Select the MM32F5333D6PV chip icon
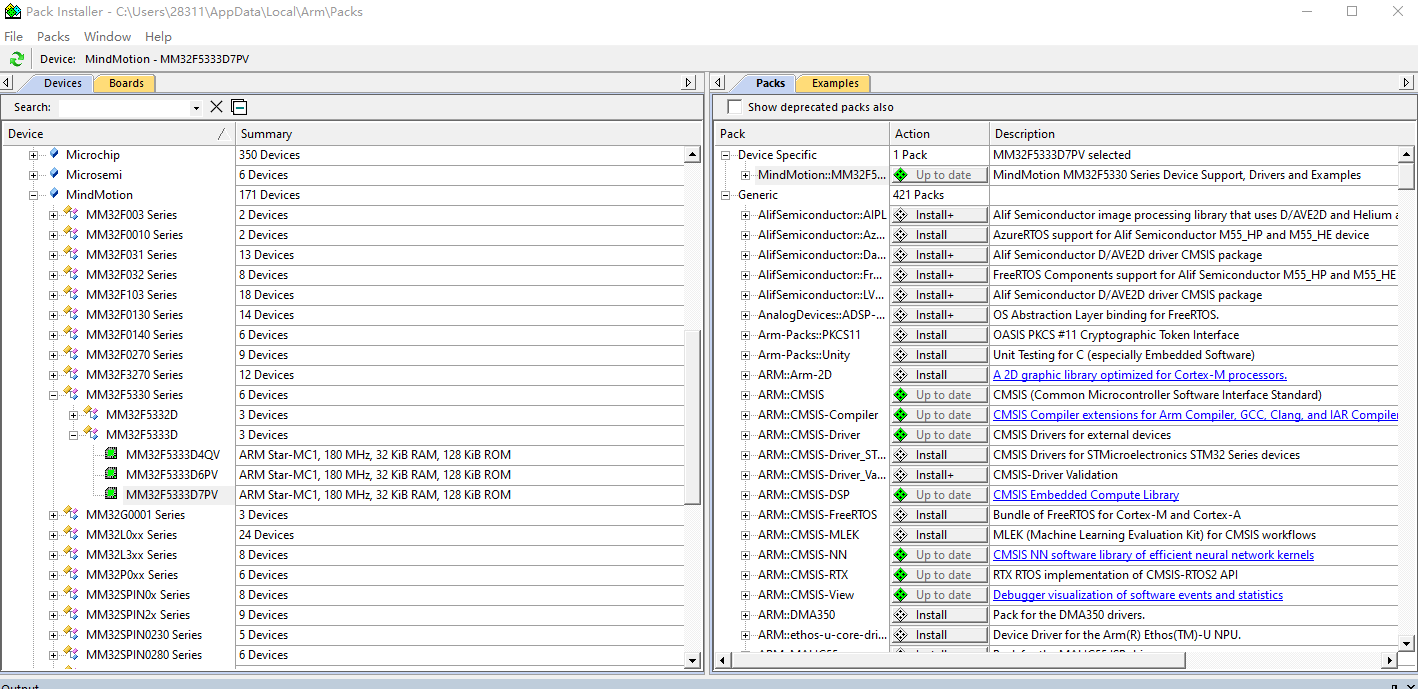Viewport: 1418px width, 689px height. 111,475
